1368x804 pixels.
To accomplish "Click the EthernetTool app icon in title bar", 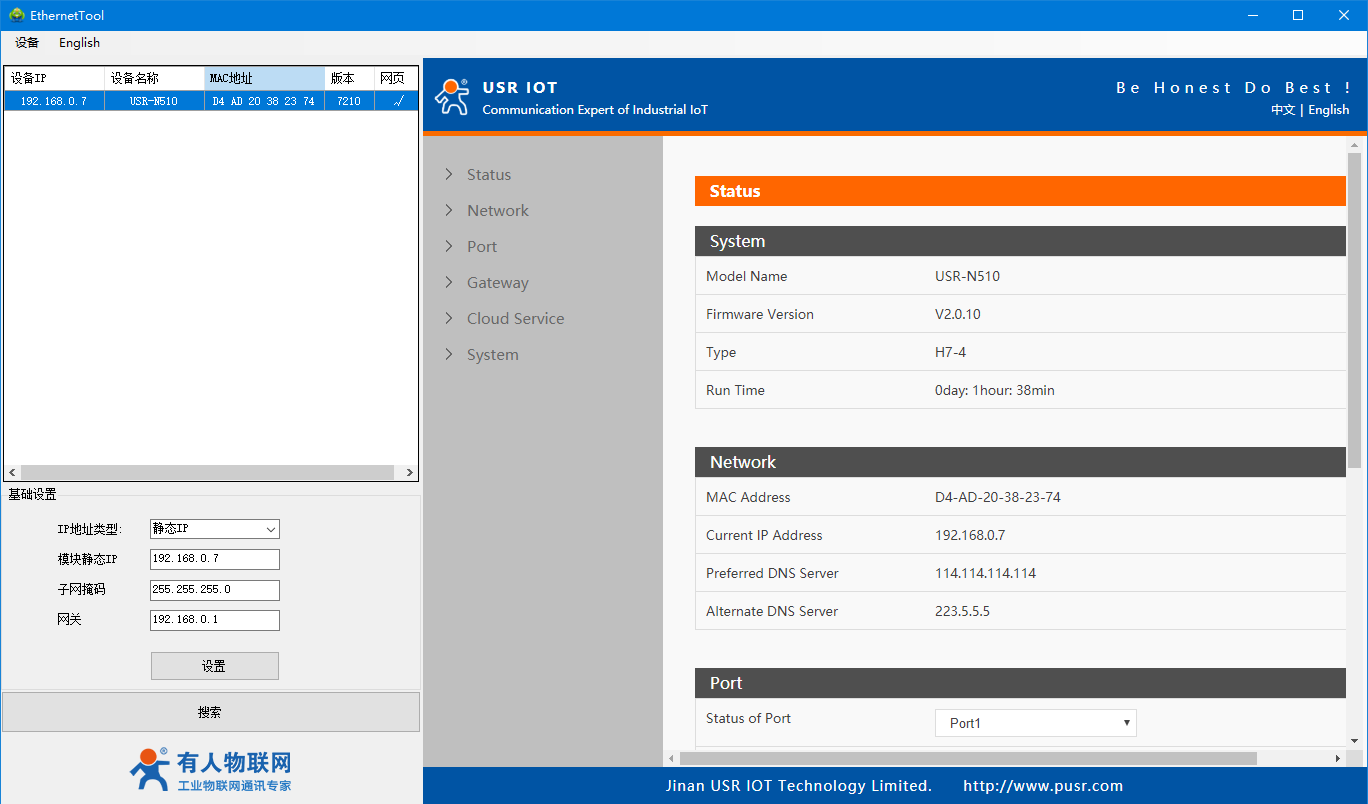I will pyautogui.click(x=16, y=15).
